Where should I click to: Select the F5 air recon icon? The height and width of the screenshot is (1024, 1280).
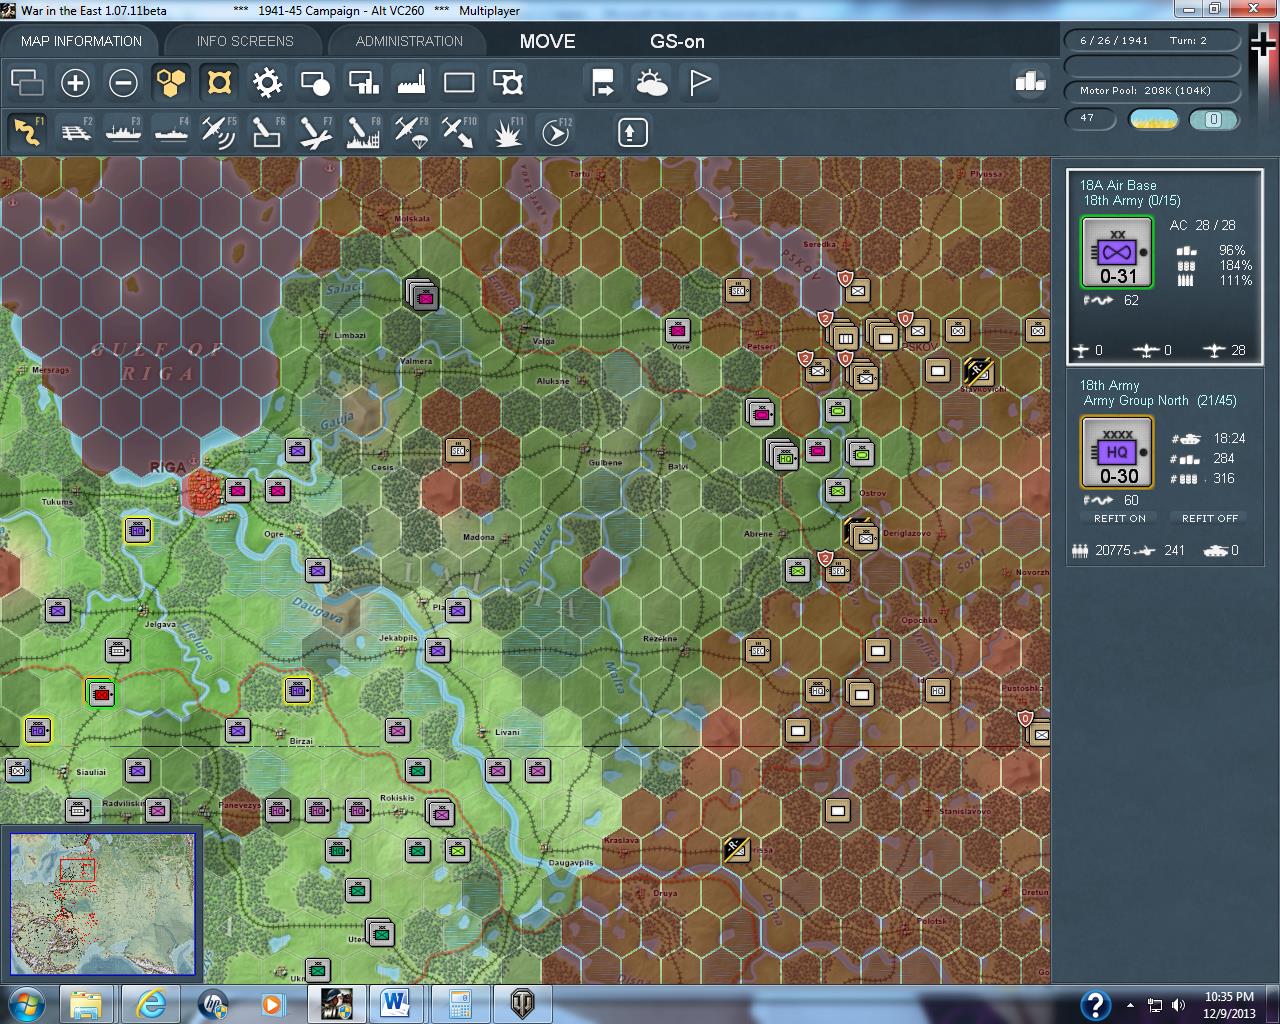click(219, 132)
